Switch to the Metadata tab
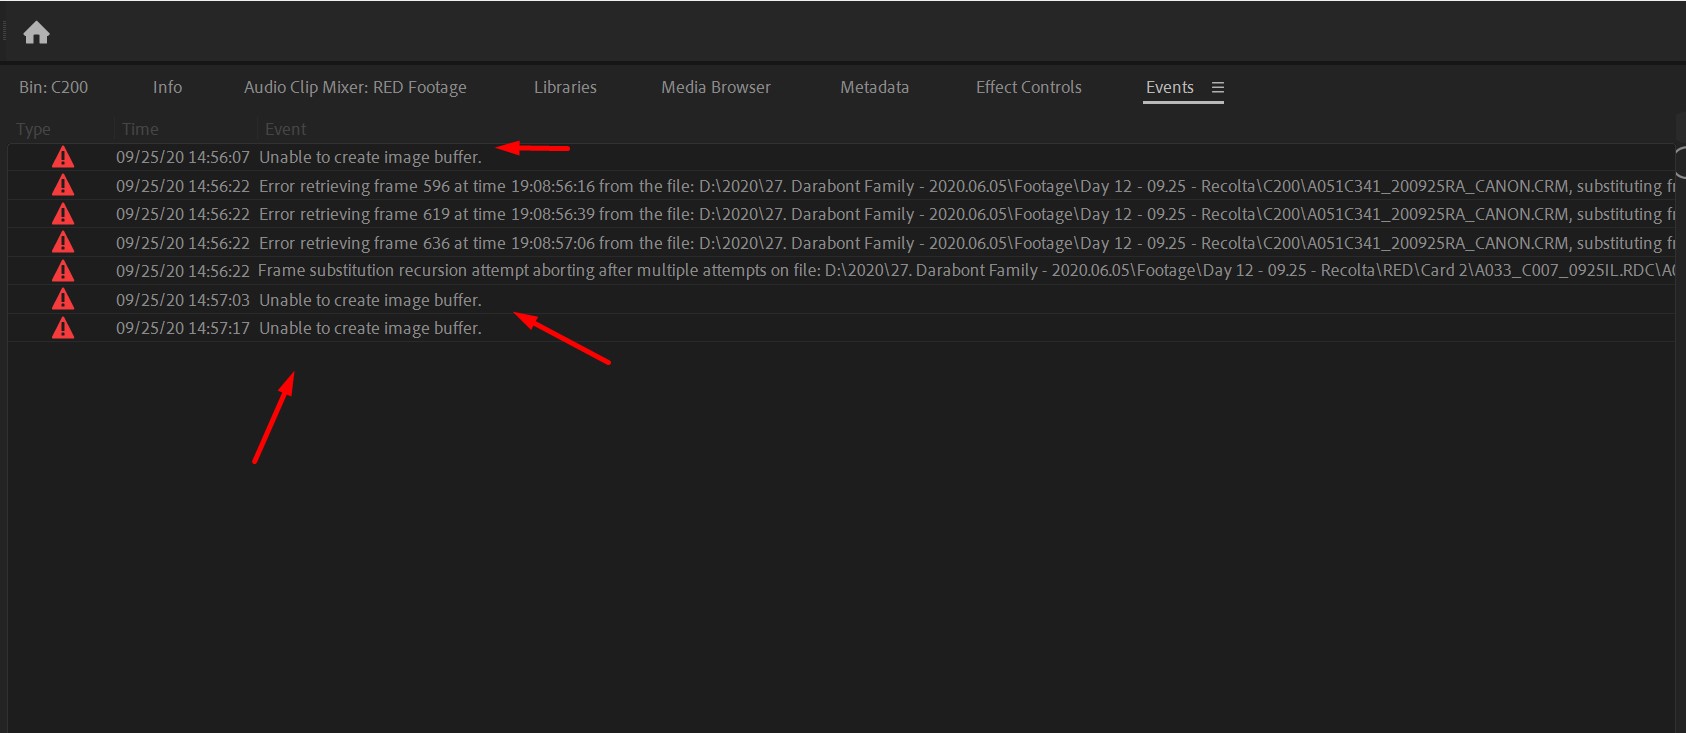 [875, 87]
